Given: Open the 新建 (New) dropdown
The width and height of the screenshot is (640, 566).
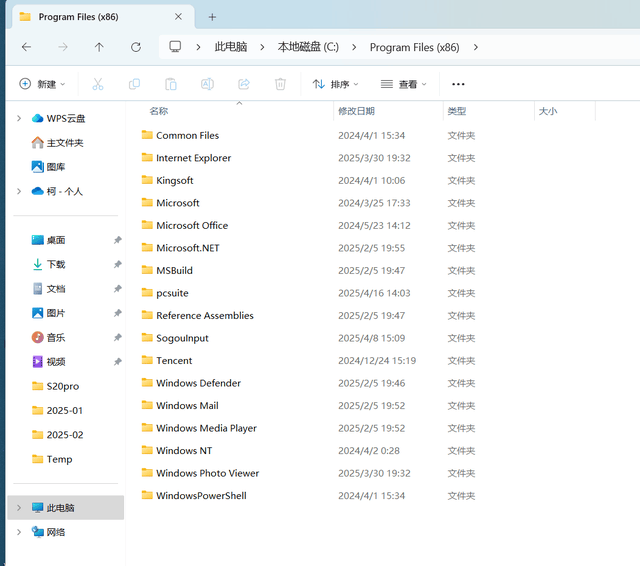Looking at the screenshot, I should 42,84.
